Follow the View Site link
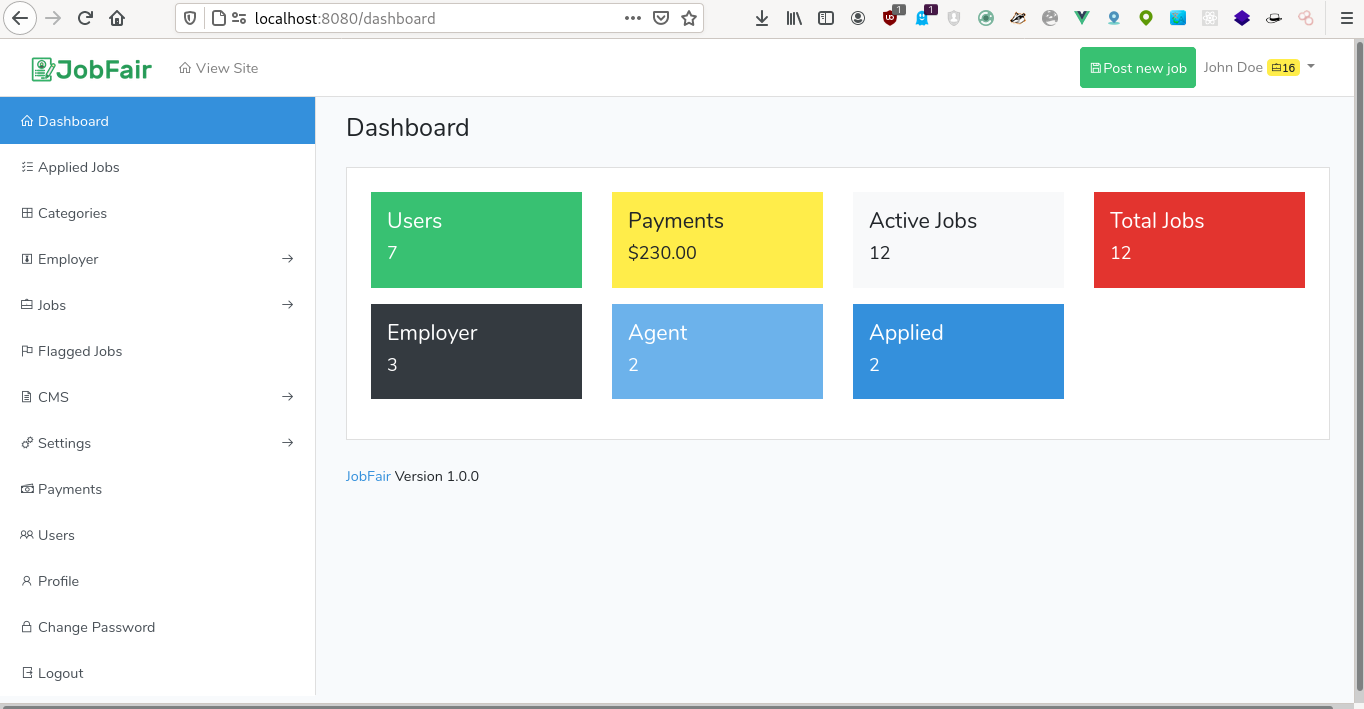 point(218,68)
